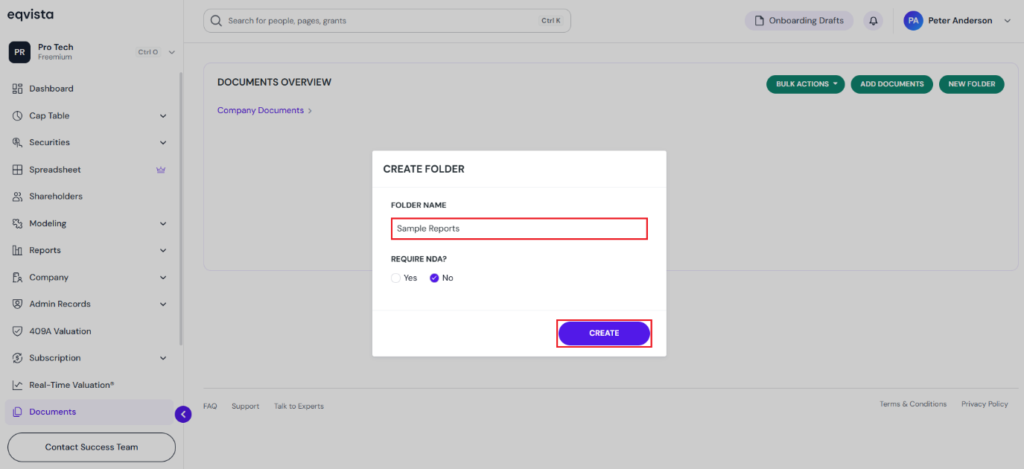The height and width of the screenshot is (469, 1024).
Task: Open Real-Time Valuation page
Action: coord(90,385)
